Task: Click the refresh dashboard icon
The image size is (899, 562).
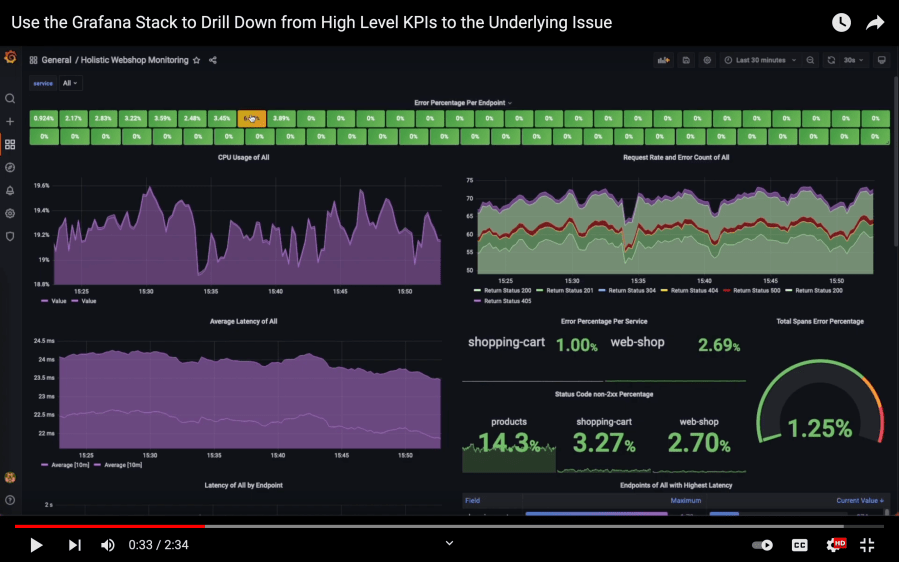Action: (x=831, y=60)
